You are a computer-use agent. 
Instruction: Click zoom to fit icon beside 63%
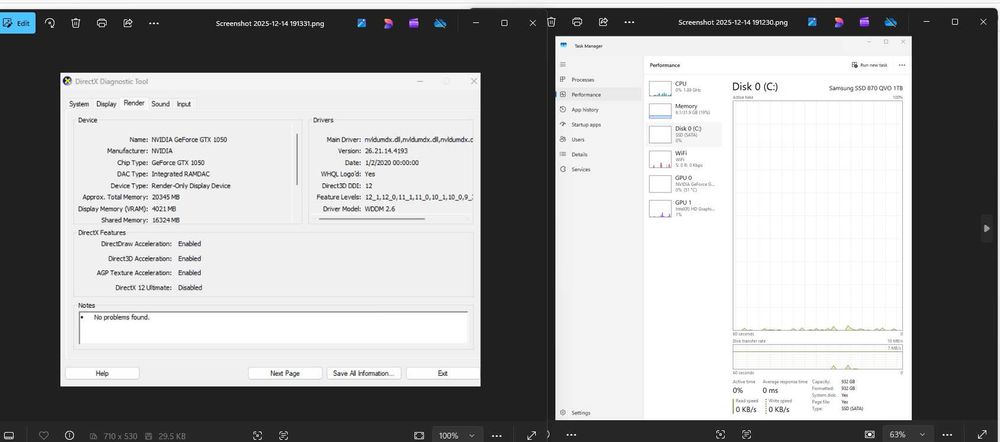870,434
